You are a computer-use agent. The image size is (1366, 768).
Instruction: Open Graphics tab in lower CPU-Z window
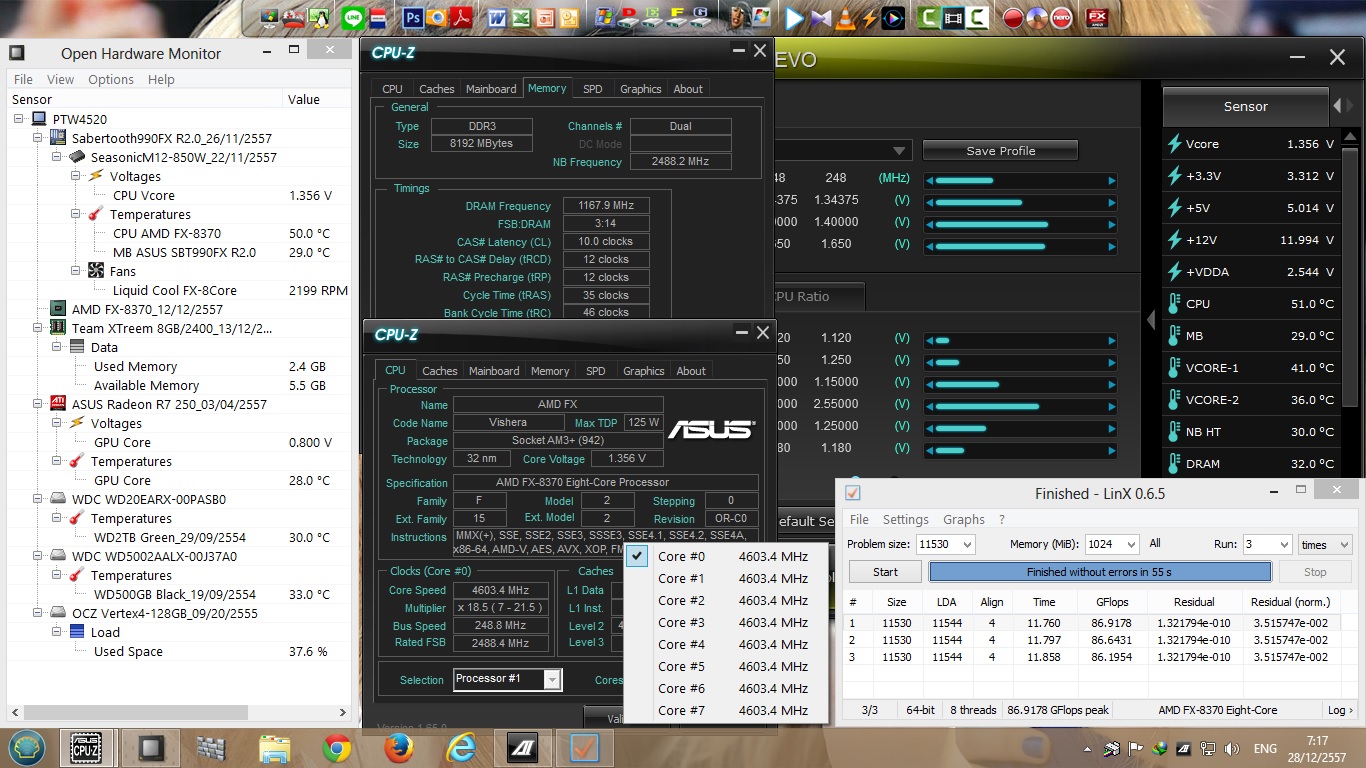click(644, 371)
